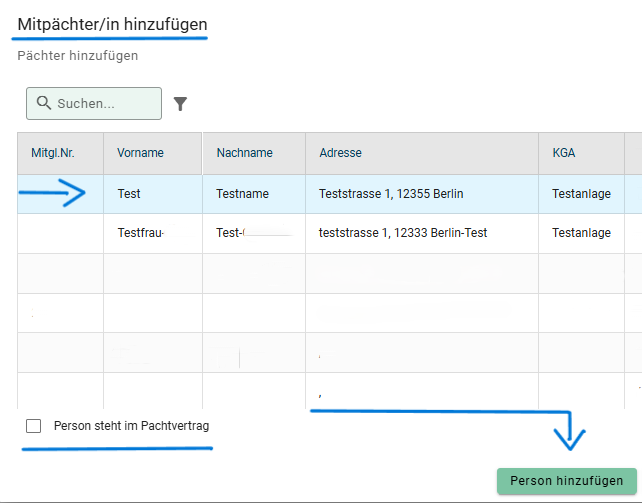Screen dimensions: 642x503
Task: Click empty Mitgl.Nr. cell of Test row
Action: pyautogui.click(x=60, y=194)
